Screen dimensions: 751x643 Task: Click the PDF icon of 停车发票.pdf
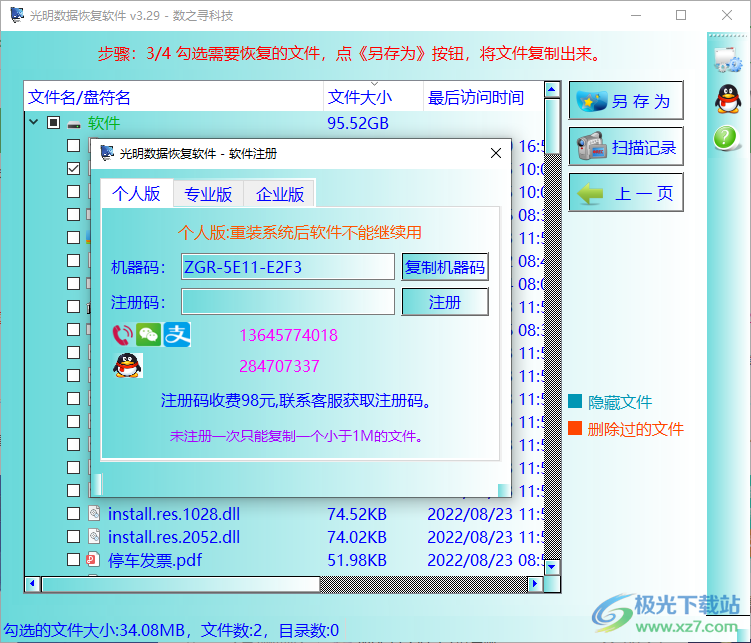click(92, 559)
